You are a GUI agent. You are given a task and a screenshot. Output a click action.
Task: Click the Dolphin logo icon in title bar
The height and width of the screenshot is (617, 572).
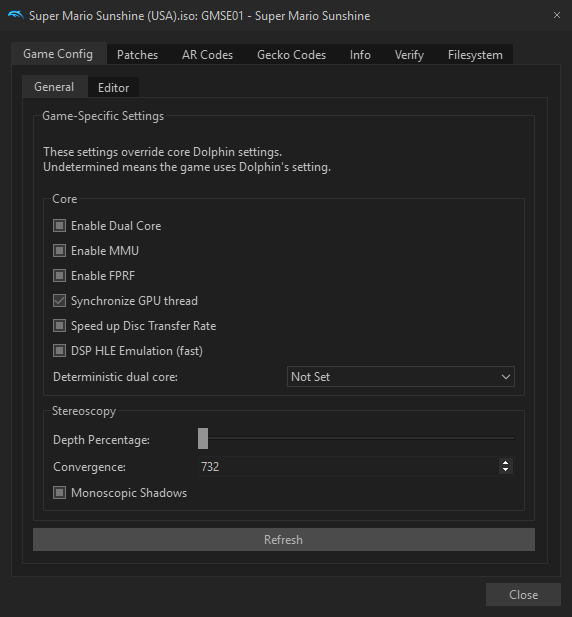click(16, 16)
